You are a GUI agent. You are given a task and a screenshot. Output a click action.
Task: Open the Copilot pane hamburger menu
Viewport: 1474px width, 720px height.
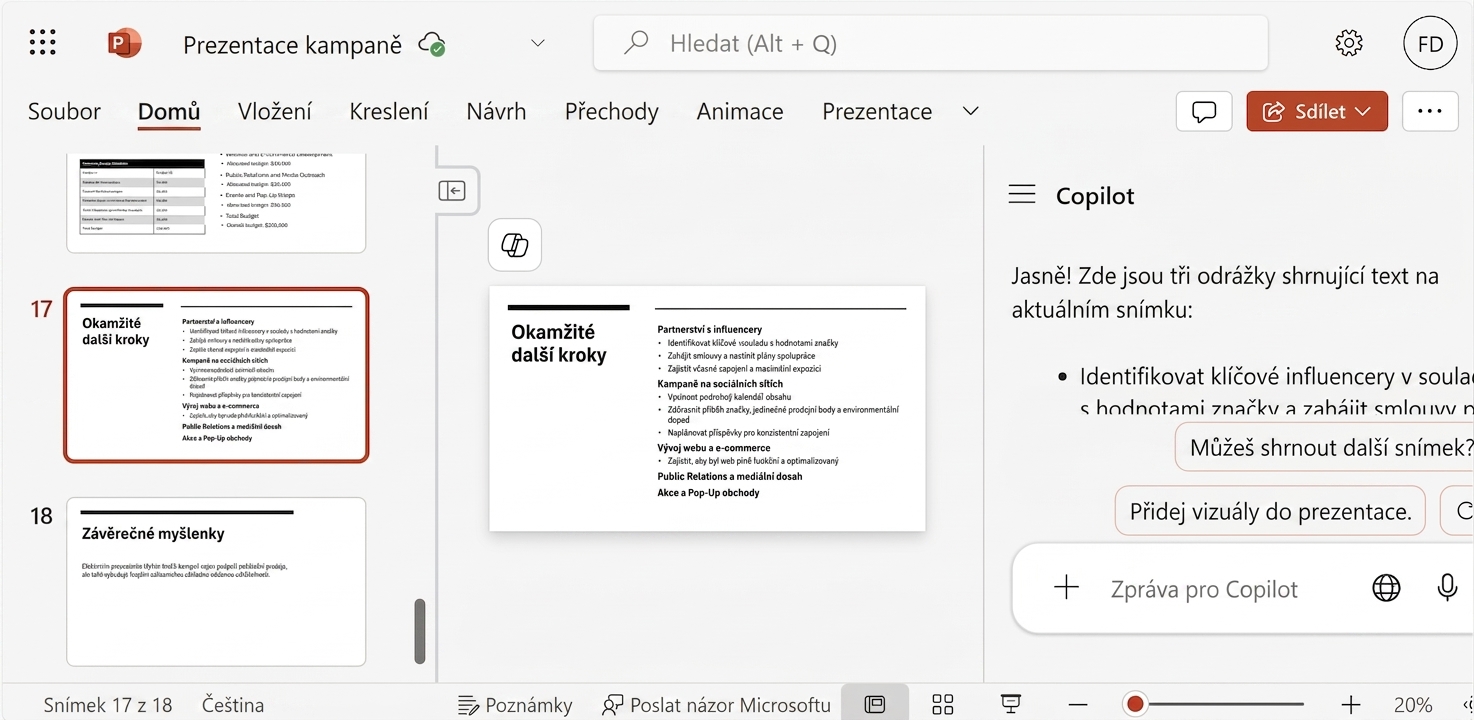point(1022,195)
